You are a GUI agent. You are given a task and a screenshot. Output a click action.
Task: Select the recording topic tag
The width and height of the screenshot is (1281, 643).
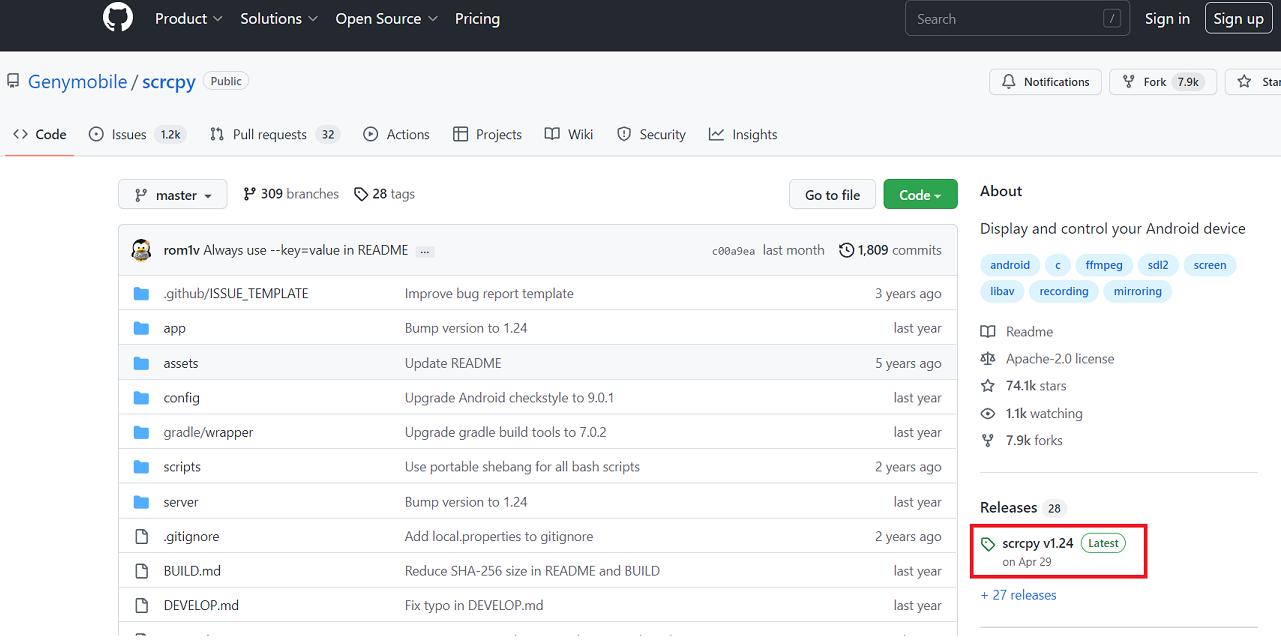click(x=1063, y=292)
